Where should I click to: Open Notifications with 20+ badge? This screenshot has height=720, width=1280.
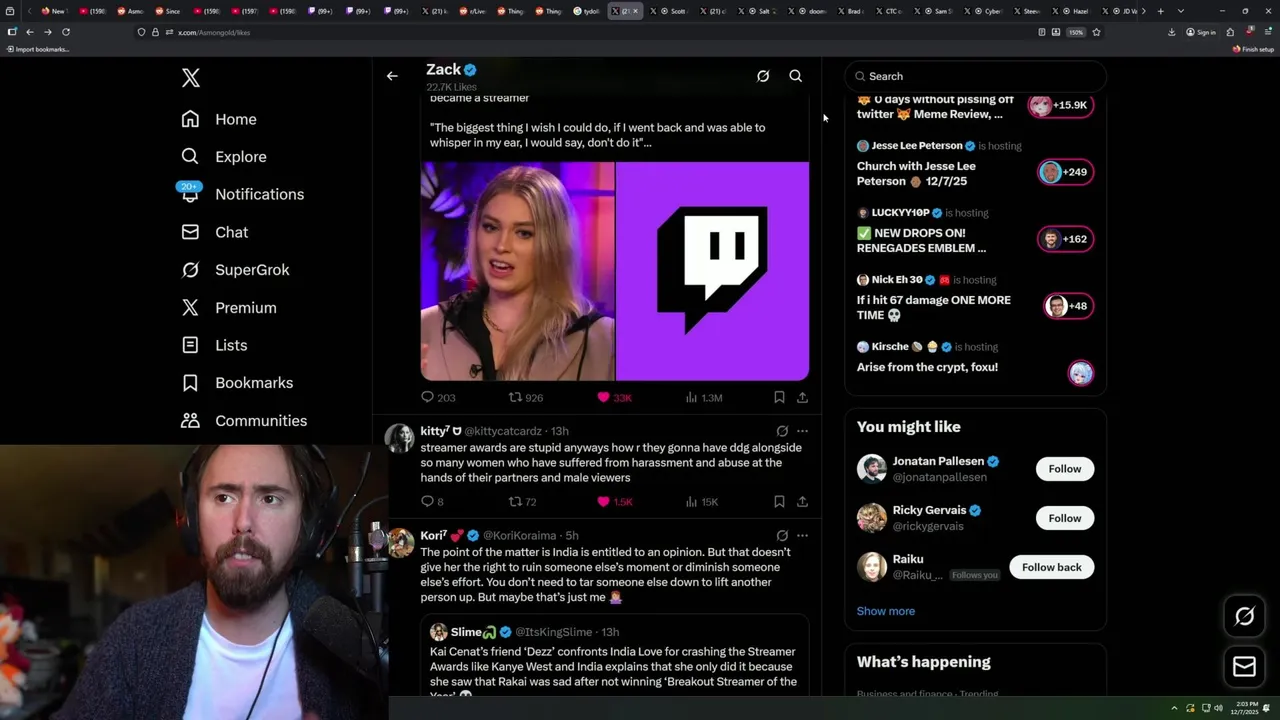[241, 194]
